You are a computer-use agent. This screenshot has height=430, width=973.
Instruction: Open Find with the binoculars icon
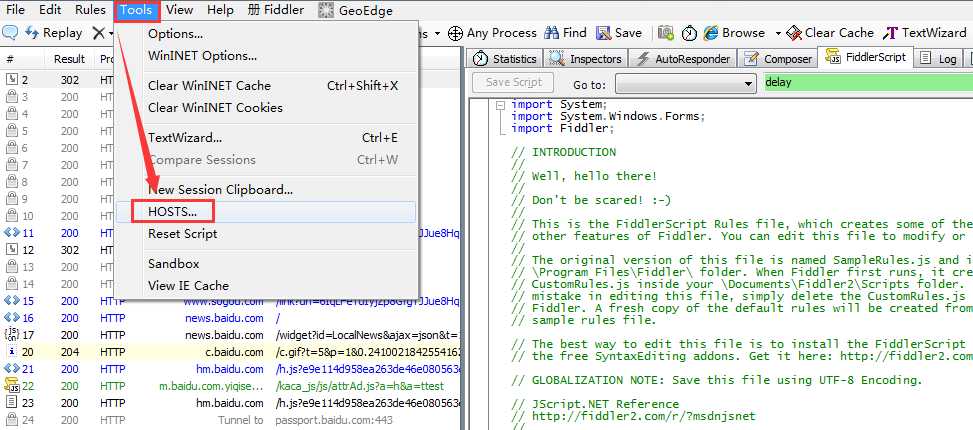(x=565, y=33)
